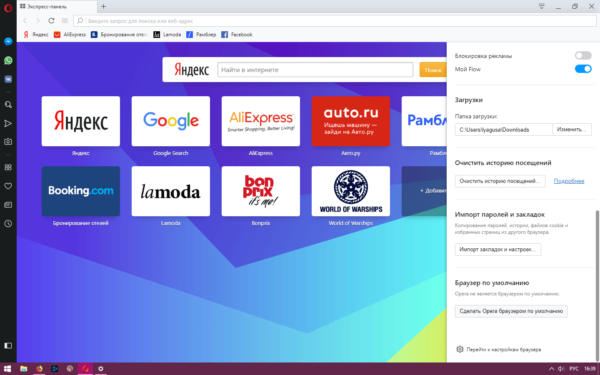Click the + Добавить site tile

[424, 191]
